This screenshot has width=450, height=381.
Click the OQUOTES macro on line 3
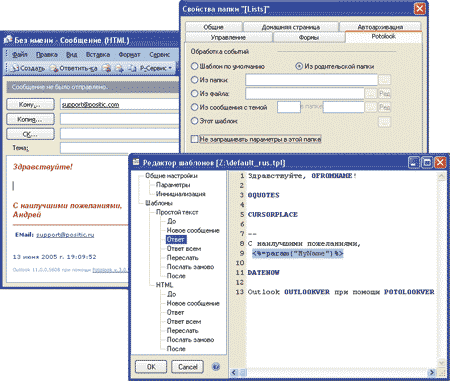click(263, 195)
